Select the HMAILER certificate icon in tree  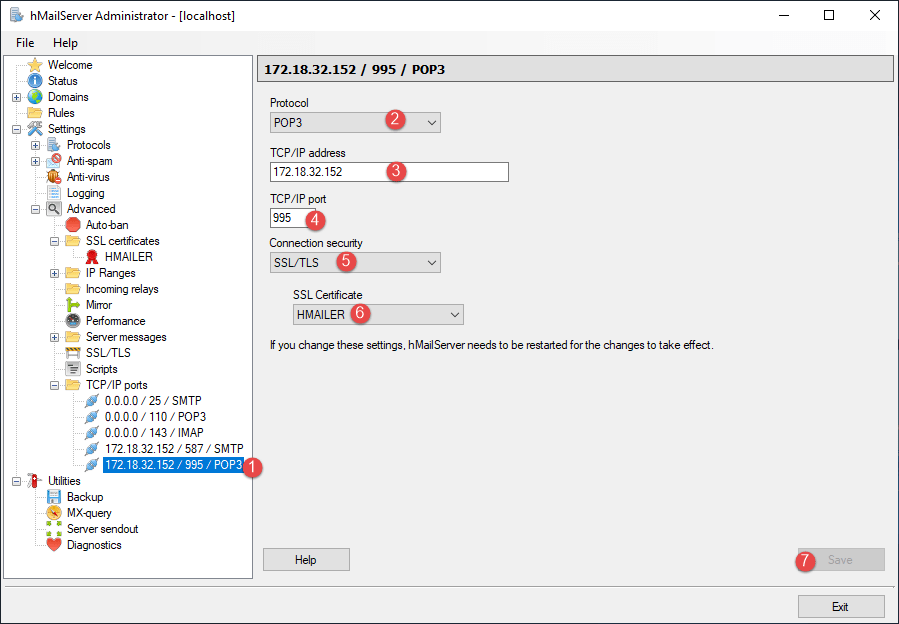click(92, 257)
